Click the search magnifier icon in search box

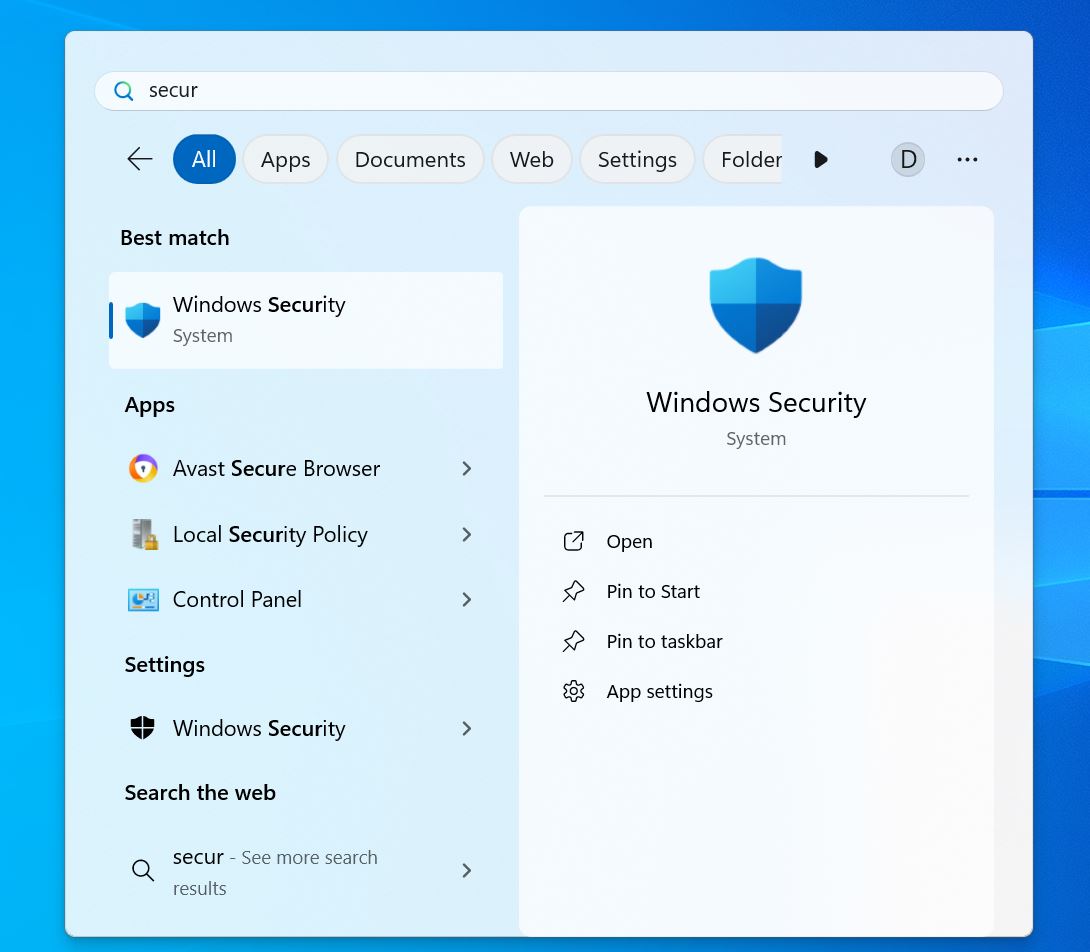point(124,90)
